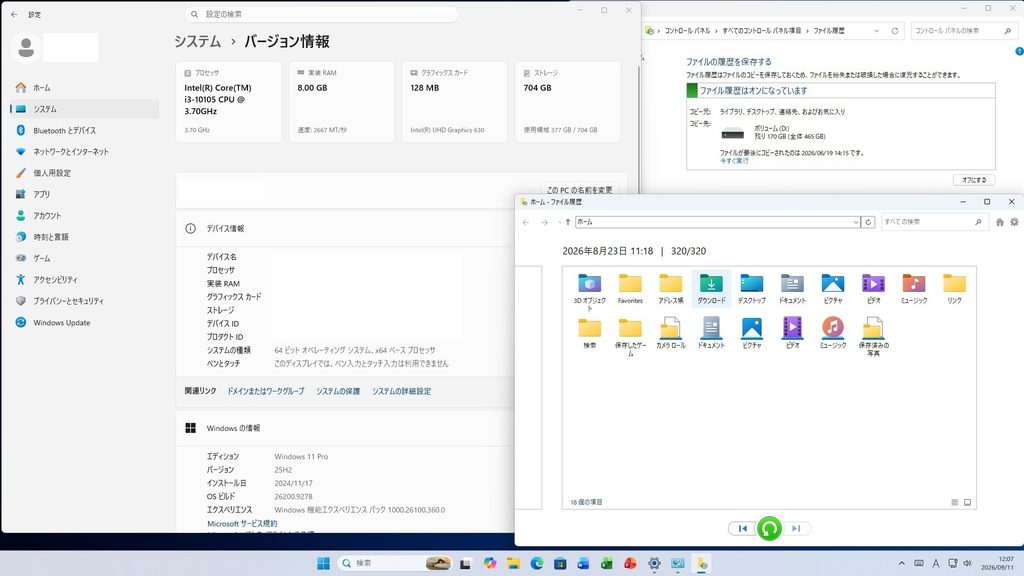The width and height of the screenshot is (1024, 576).
Task: Open 個人用設定 in Settings sidebar
Action: coord(85,173)
